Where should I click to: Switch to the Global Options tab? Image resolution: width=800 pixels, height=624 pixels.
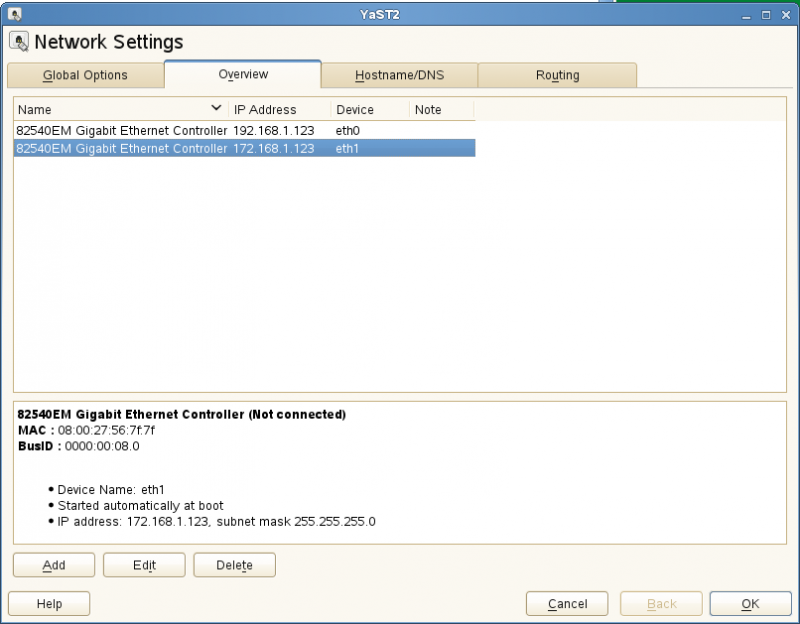pos(88,74)
